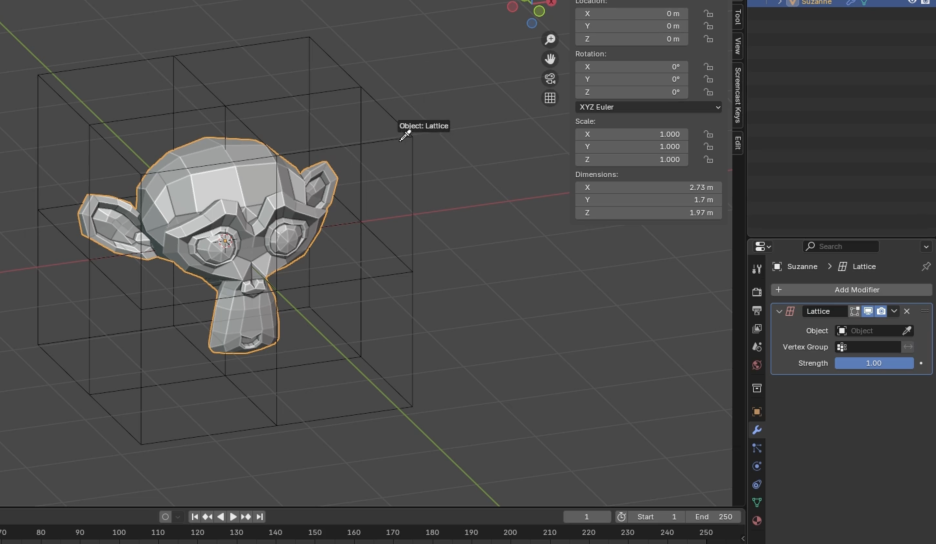Switch to the View sidebar tab
The image size is (936, 544).
coord(738,45)
